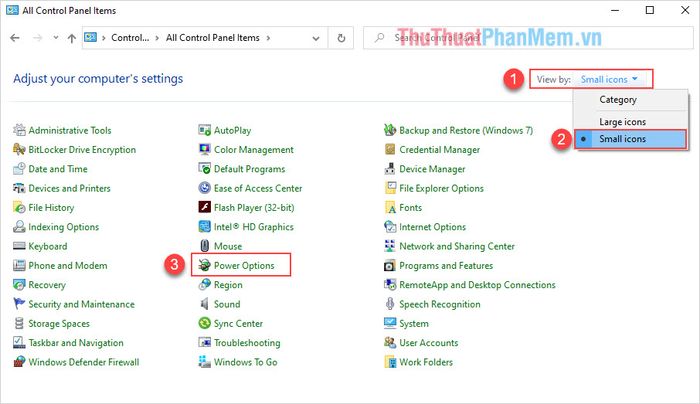The height and width of the screenshot is (404, 700).
Task: Open the Credential Manager icon
Action: tap(390, 149)
